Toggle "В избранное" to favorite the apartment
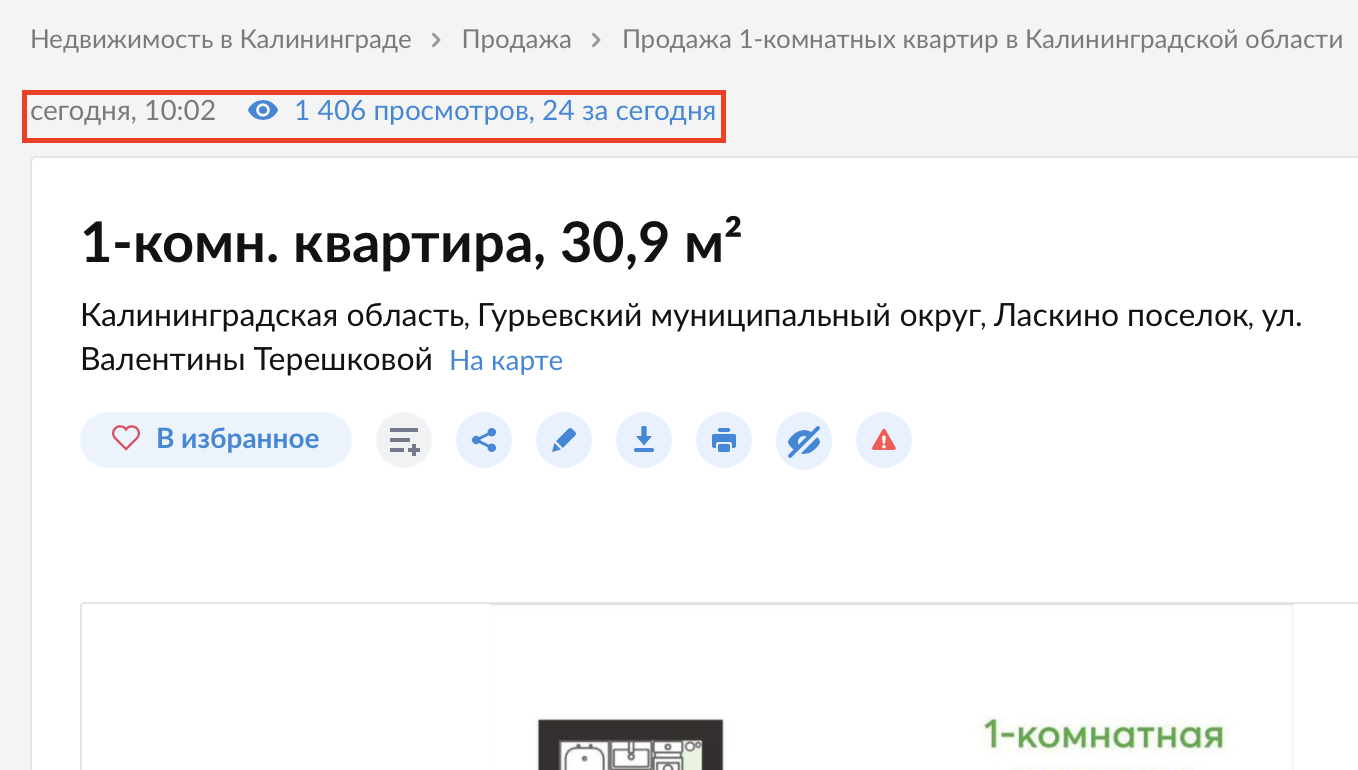This screenshot has height=770, width=1358. tap(216, 439)
